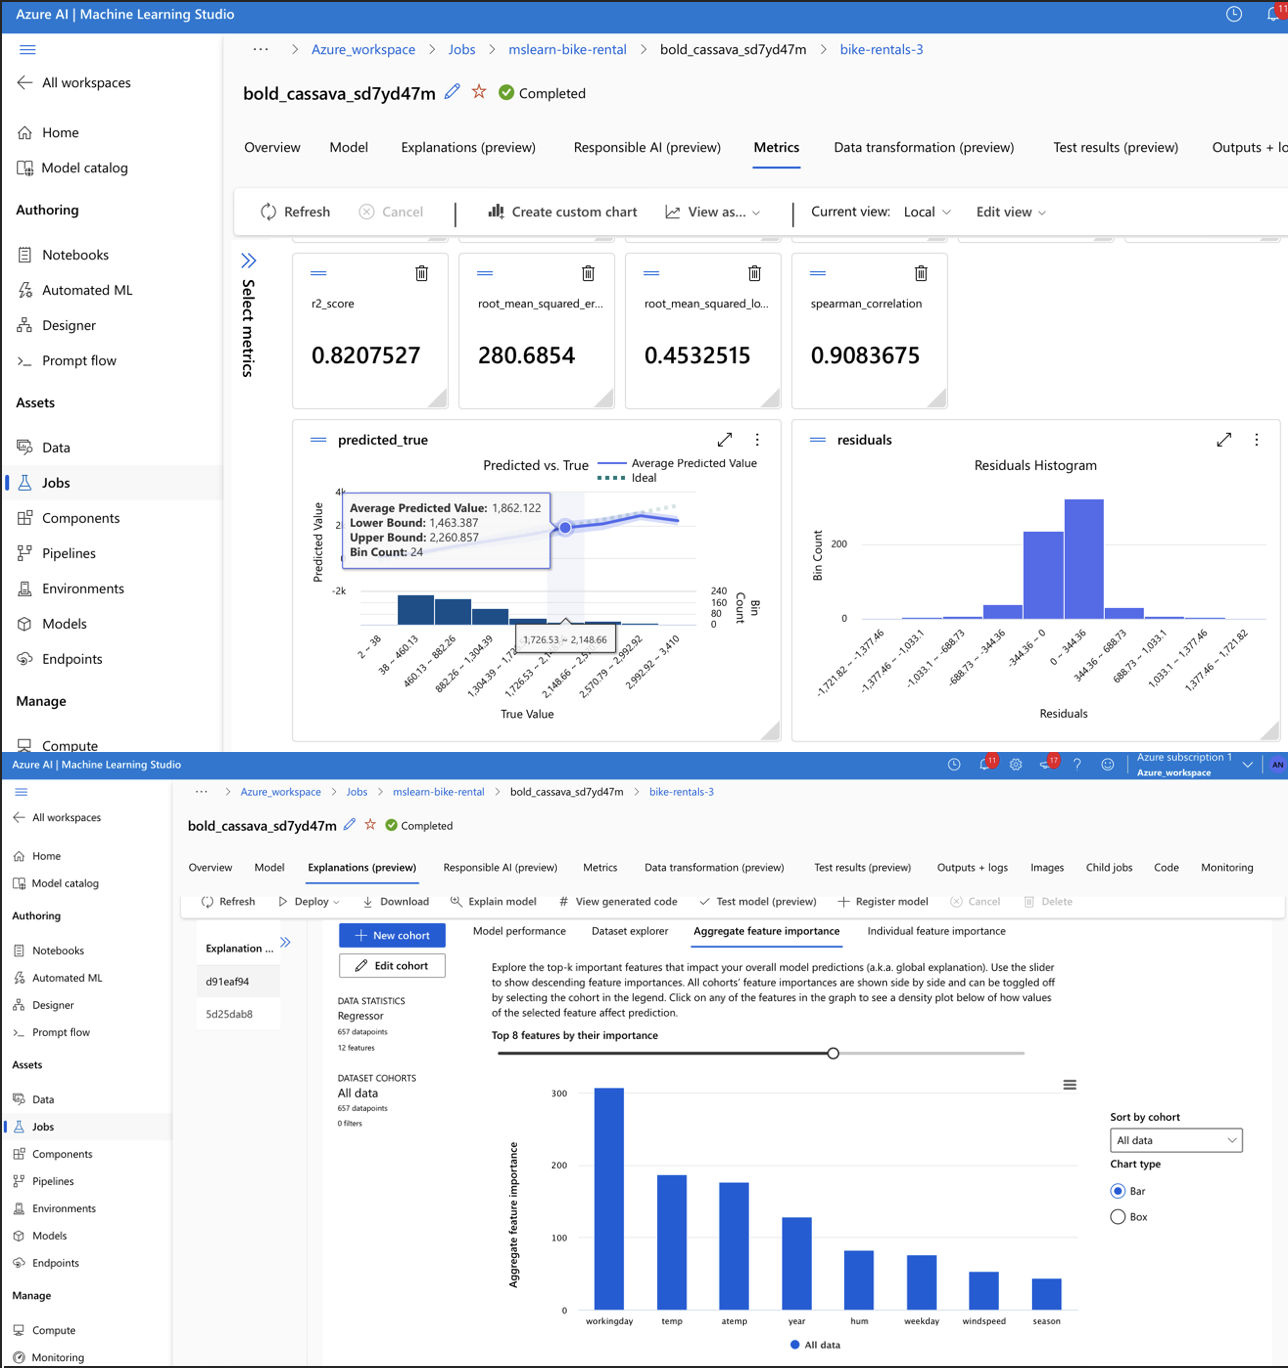Click the View generated code button
The height and width of the screenshot is (1368, 1288).
[x=618, y=901]
